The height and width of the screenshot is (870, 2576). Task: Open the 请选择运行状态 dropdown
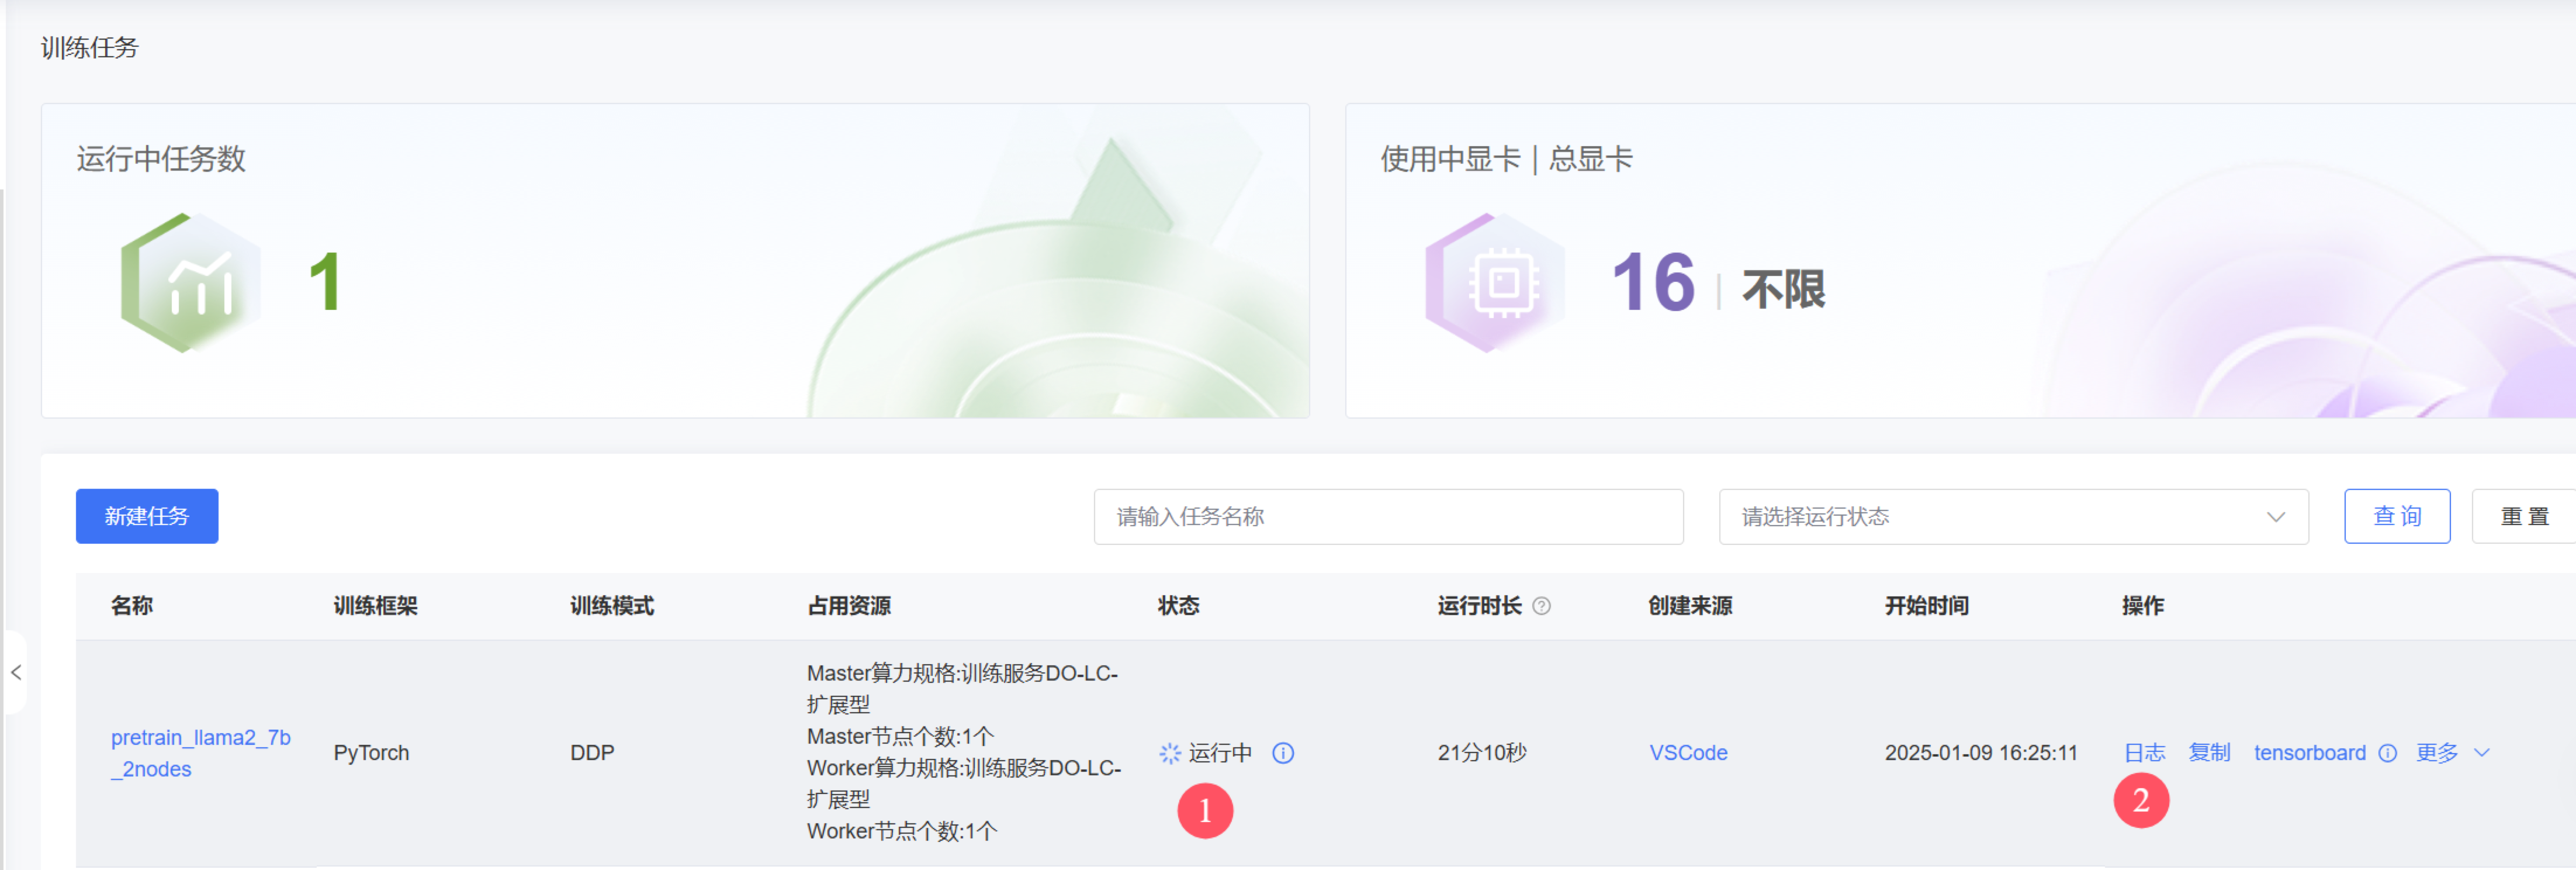click(2000, 516)
